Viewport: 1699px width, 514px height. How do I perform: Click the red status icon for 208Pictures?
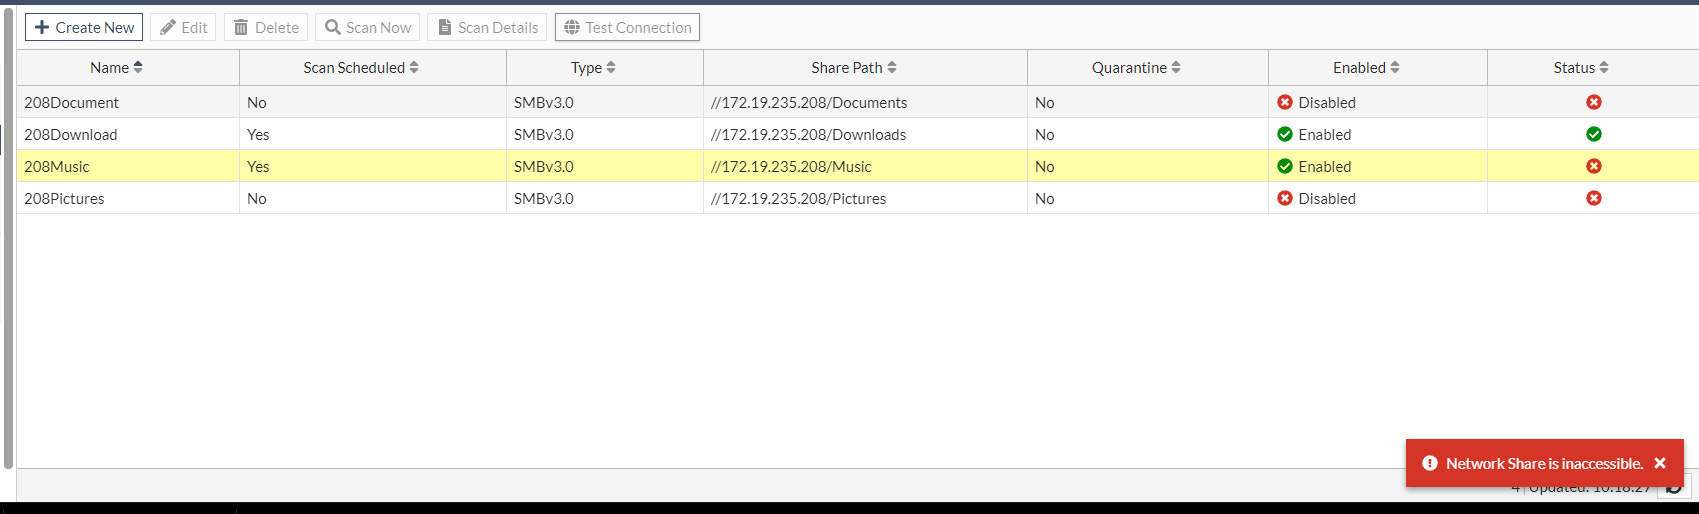pyautogui.click(x=1593, y=198)
